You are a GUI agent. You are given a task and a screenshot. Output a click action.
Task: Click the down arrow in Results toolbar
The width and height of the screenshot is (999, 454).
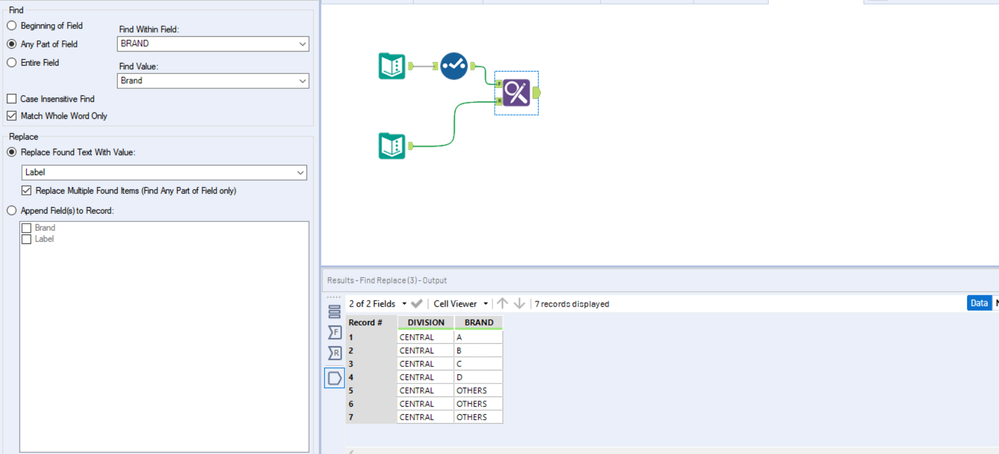tap(519, 304)
